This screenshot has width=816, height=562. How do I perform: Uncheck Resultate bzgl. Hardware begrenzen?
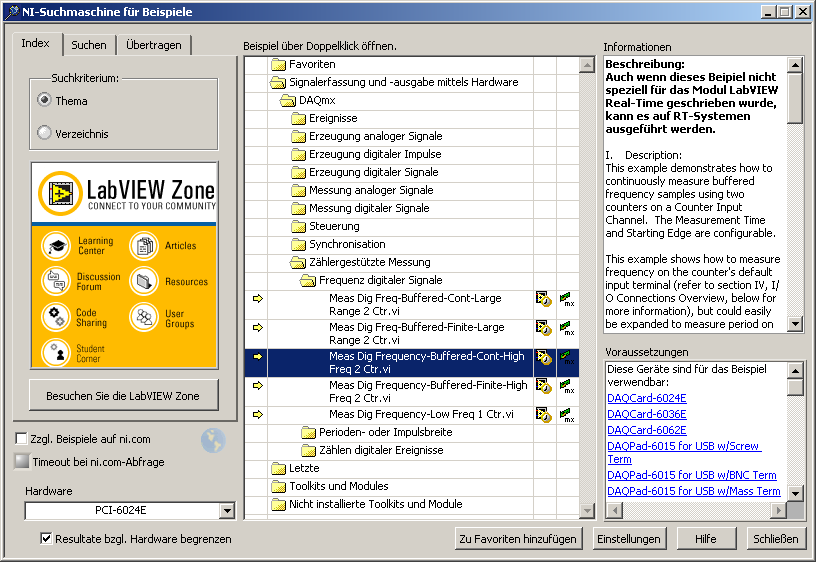coord(46,539)
